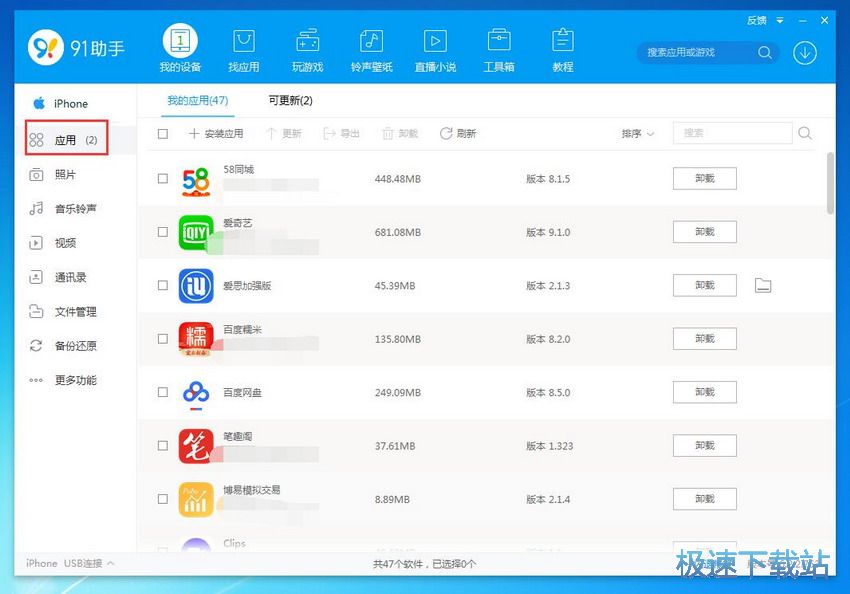Open 铃声壁纸 music note icon
This screenshot has height=594, width=850.
[x=371, y=41]
